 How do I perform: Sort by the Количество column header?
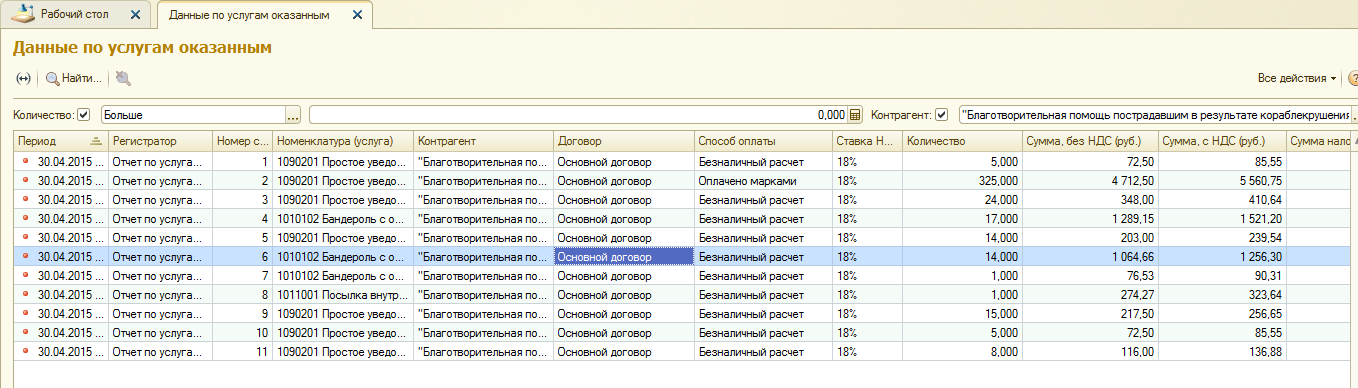coord(962,141)
